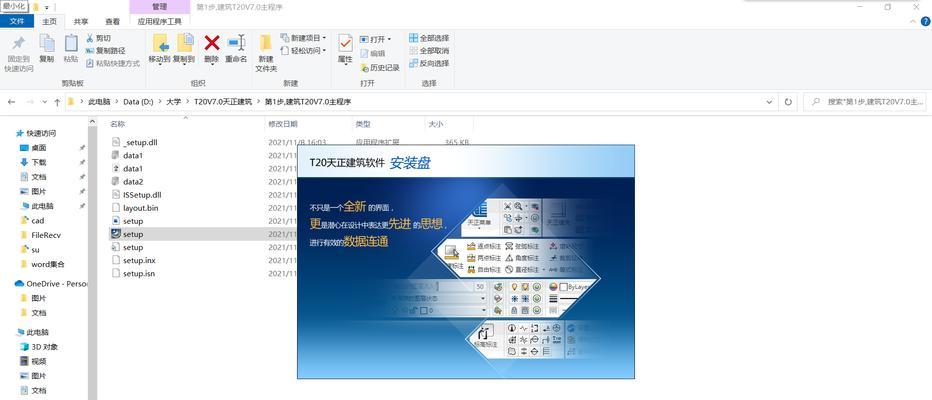Switch to the Home (主页) tab
This screenshot has width=932, height=400.
click(49, 21)
